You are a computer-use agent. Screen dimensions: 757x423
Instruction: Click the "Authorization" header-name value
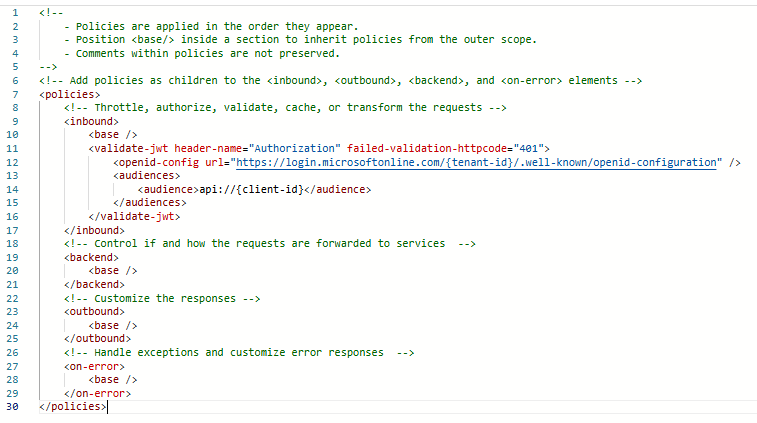tap(294, 149)
